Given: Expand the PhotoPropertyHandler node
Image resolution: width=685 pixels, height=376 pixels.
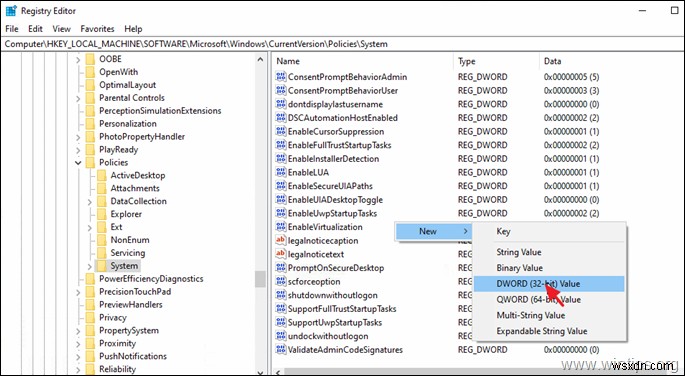Looking at the screenshot, I should click(78, 137).
